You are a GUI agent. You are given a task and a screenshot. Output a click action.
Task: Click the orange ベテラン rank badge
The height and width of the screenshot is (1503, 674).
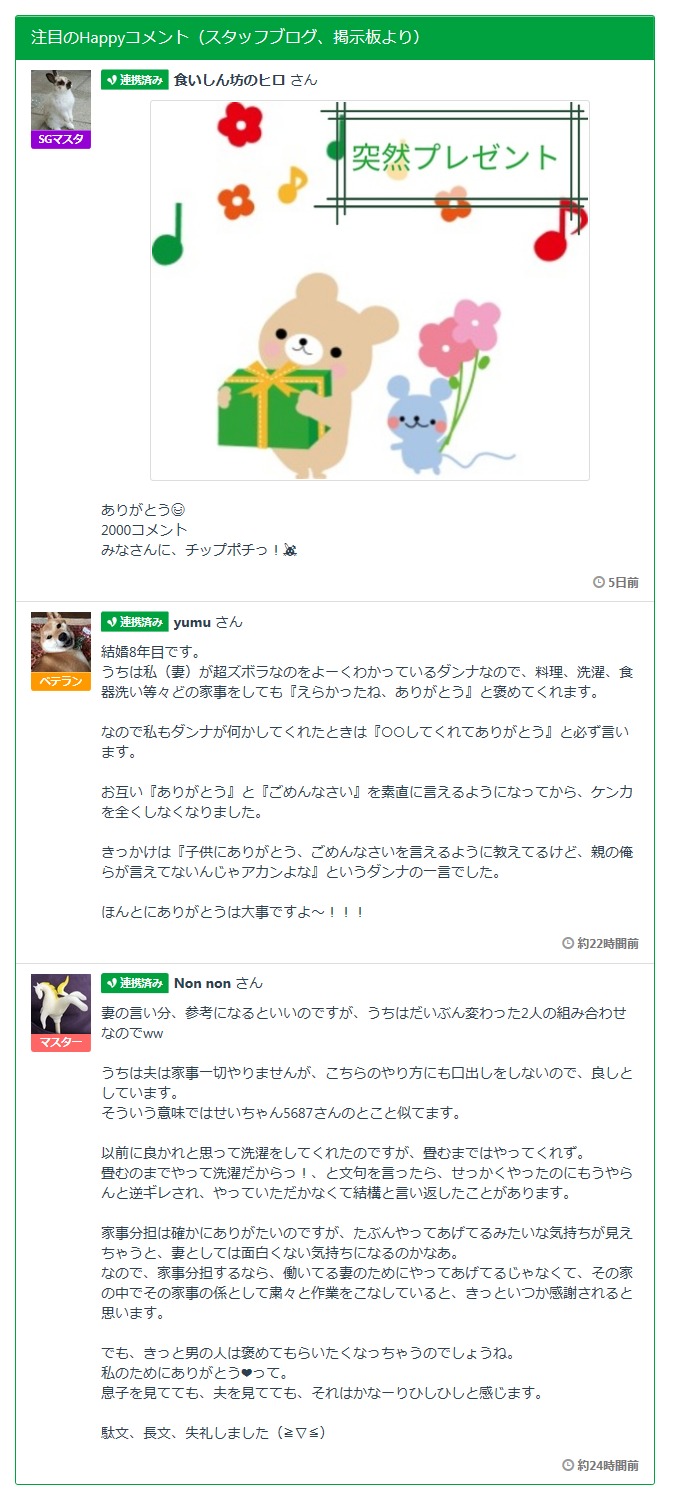click(x=61, y=681)
